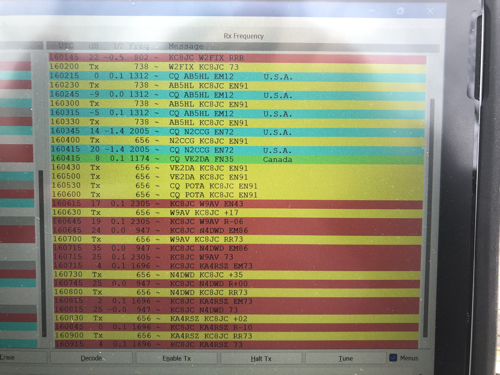Select KC8JC KA4RSZ EM73 at 160715
Viewport: 500px width, 375px height.
[237, 266]
